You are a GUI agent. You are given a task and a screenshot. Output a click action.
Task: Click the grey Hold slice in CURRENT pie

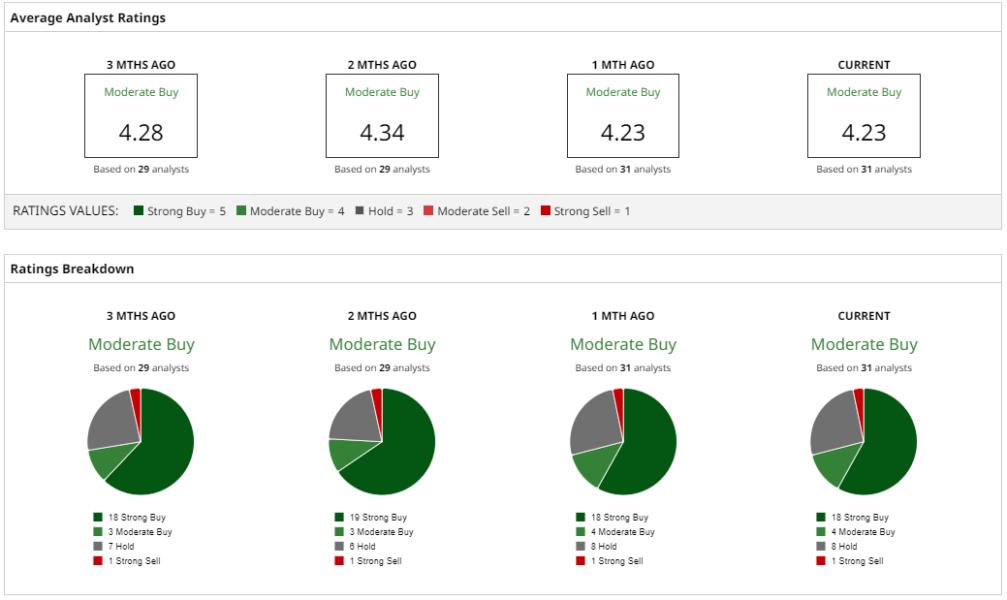point(836,422)
